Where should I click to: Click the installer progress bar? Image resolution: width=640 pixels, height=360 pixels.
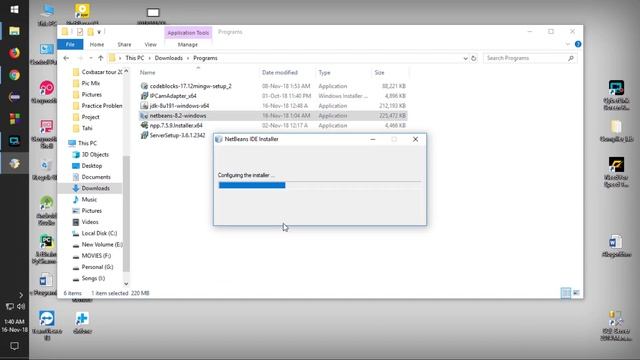tap(320, 185)
